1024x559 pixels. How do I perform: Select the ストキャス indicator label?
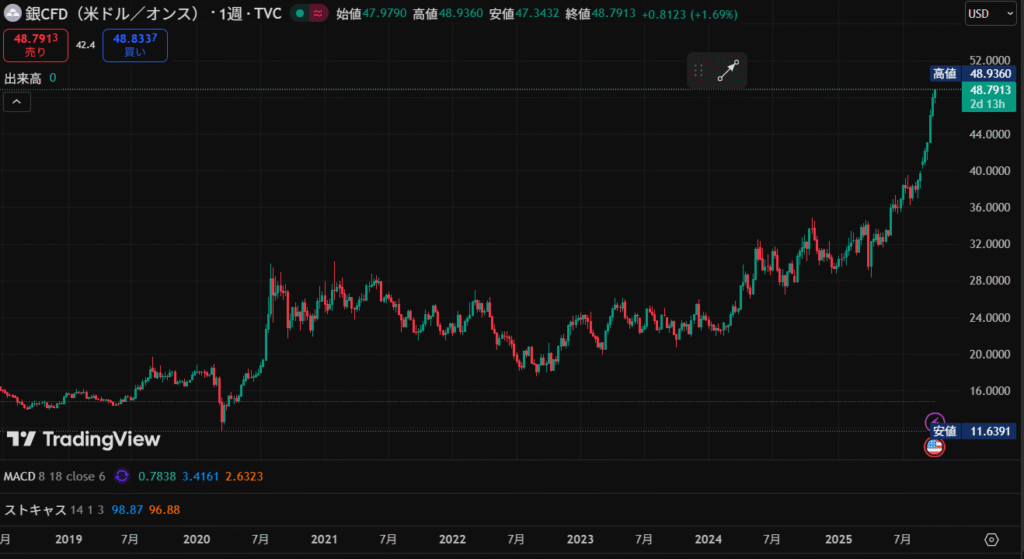tap(35, 510)
